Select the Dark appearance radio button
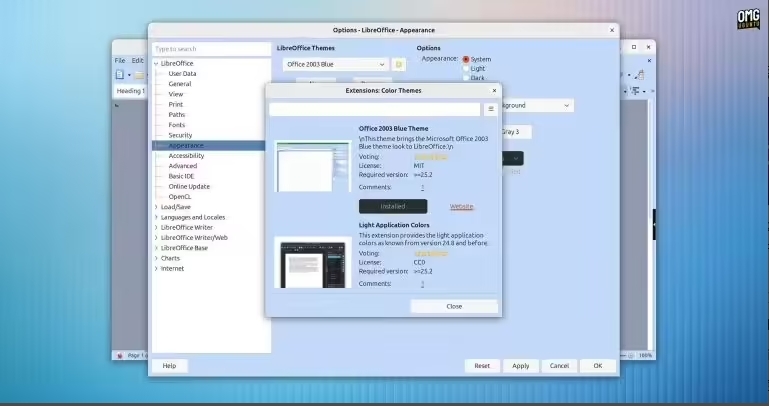 (x=466, y=78)
